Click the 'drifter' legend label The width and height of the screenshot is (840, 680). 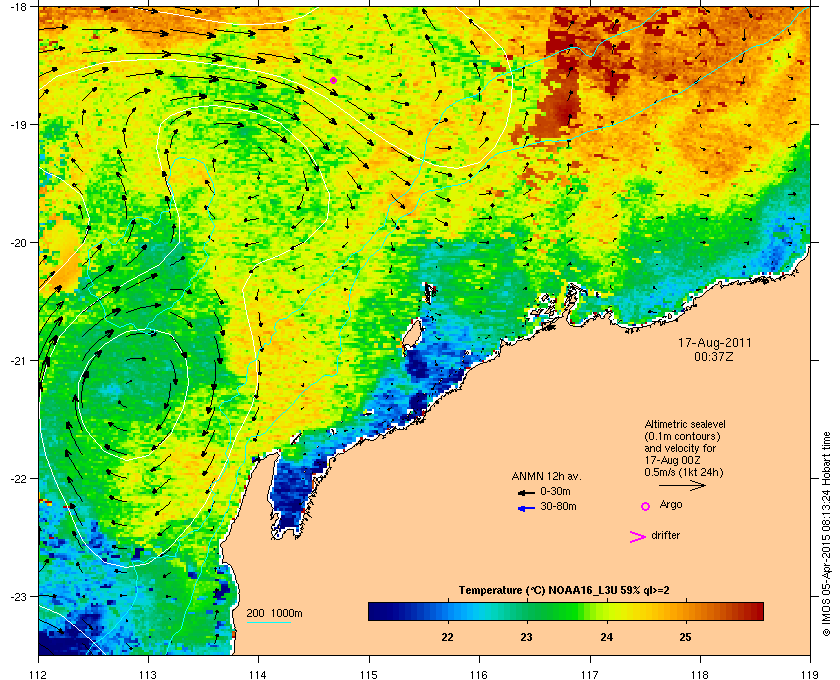(665, 535)
